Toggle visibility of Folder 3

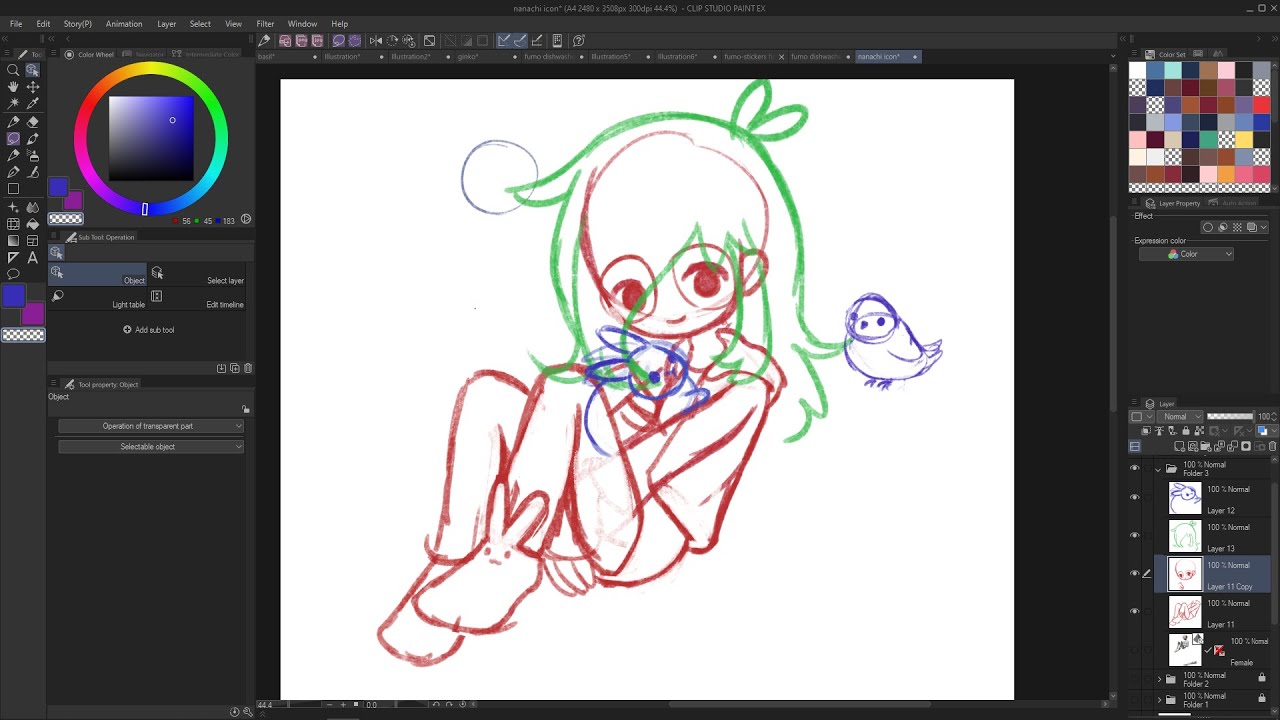pyautogui.click(x=1134, y=468)
